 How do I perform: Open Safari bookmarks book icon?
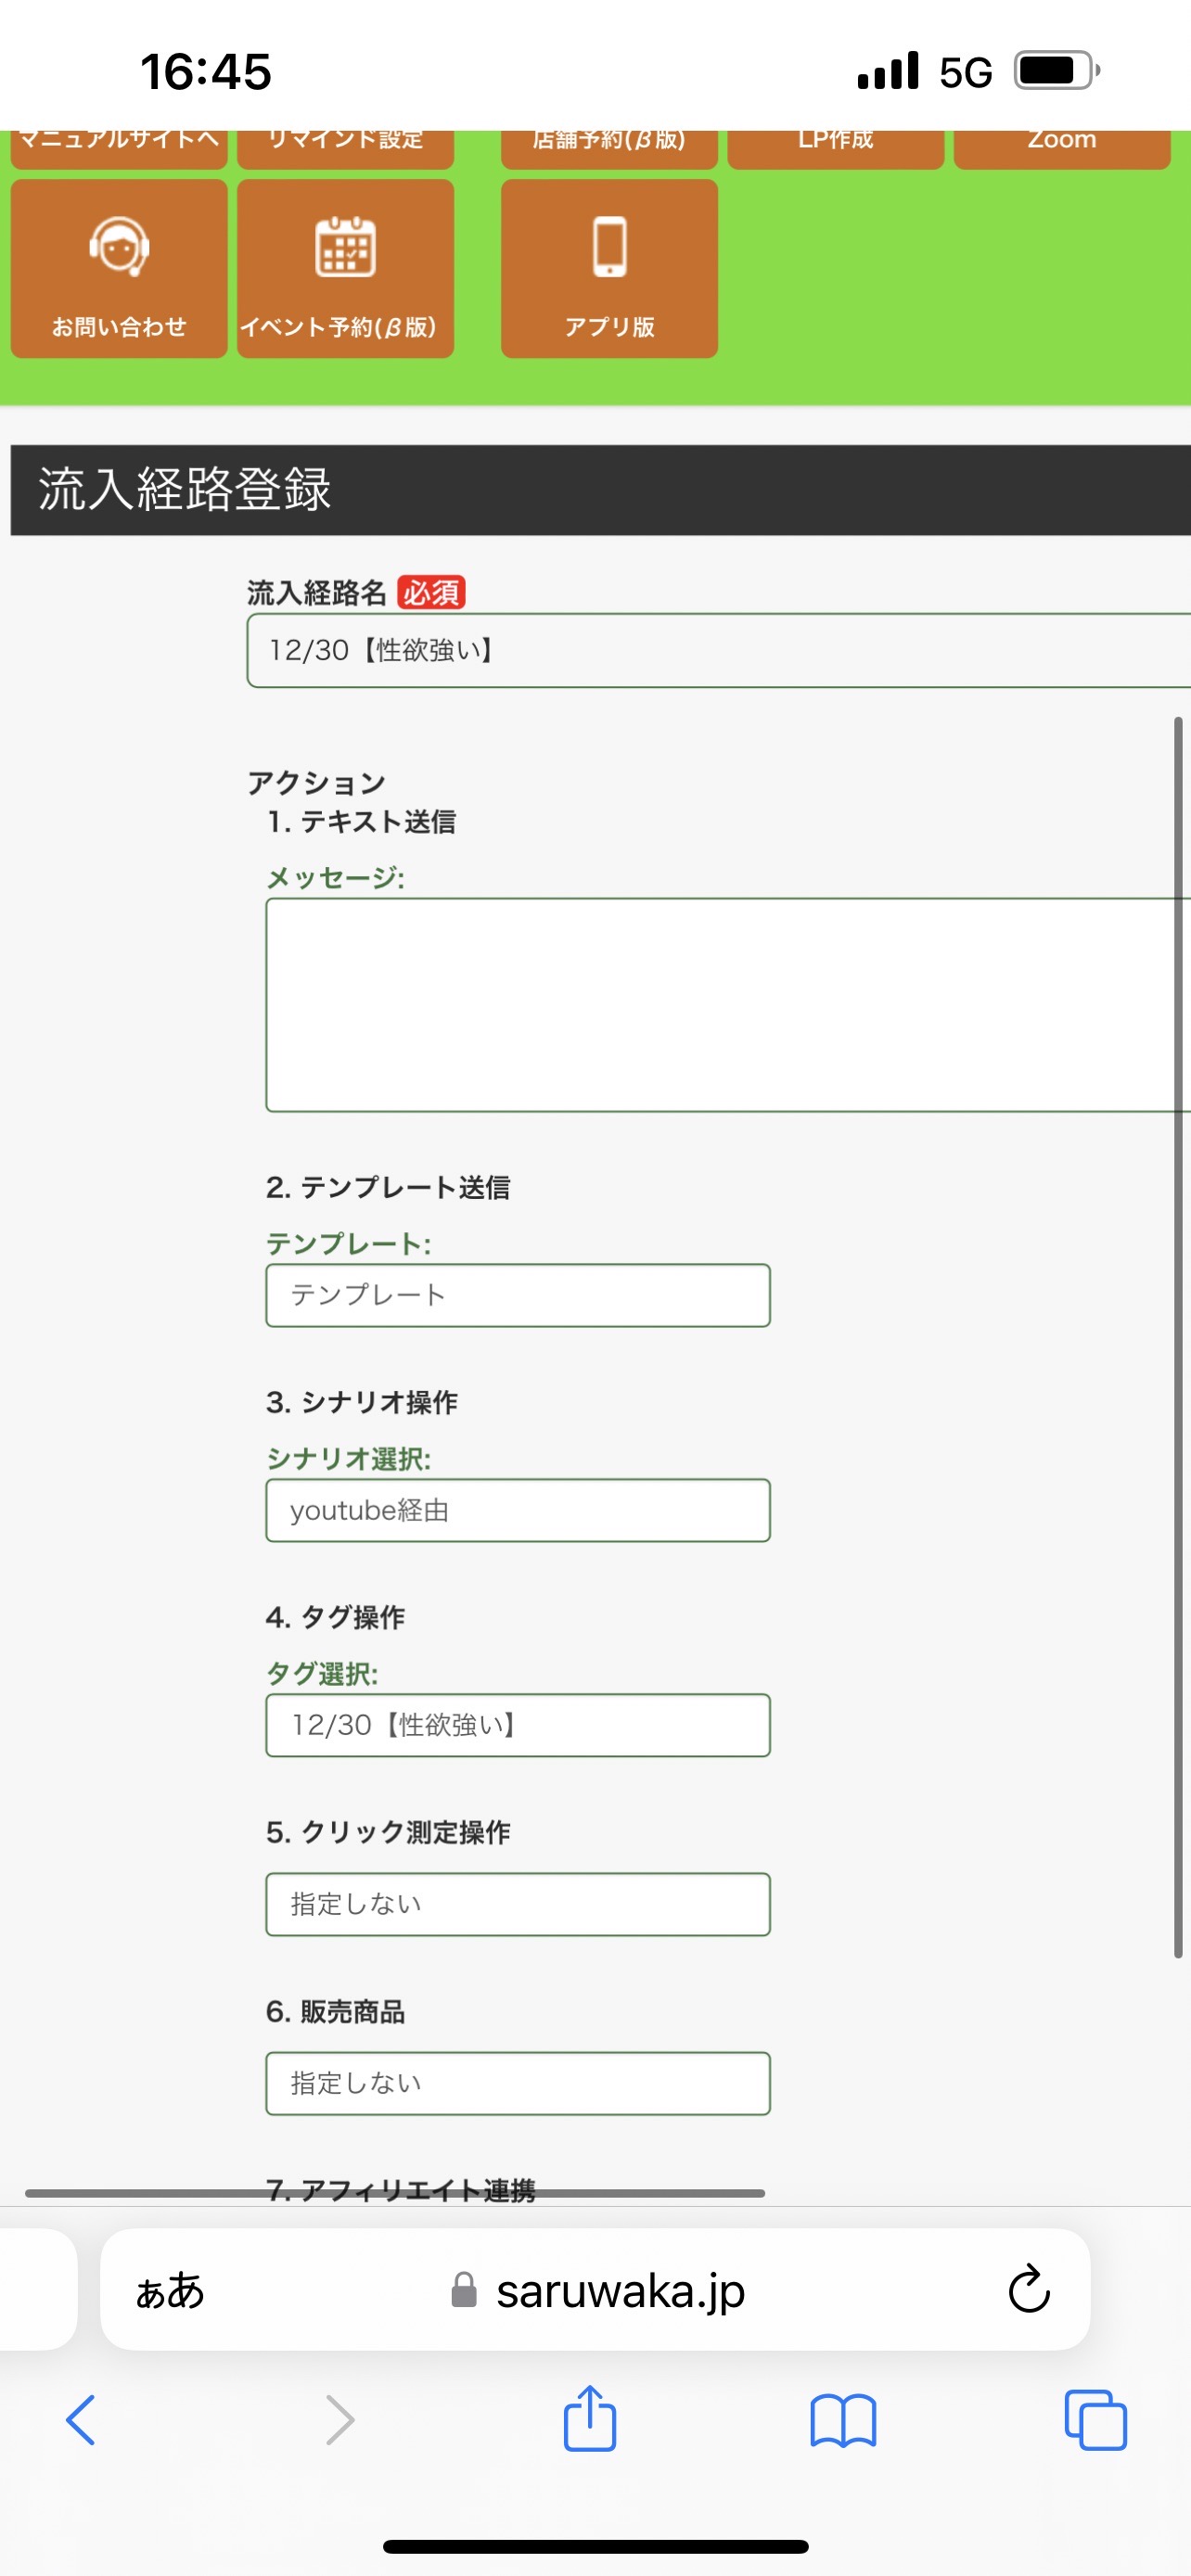click(x=843, y=2420)
